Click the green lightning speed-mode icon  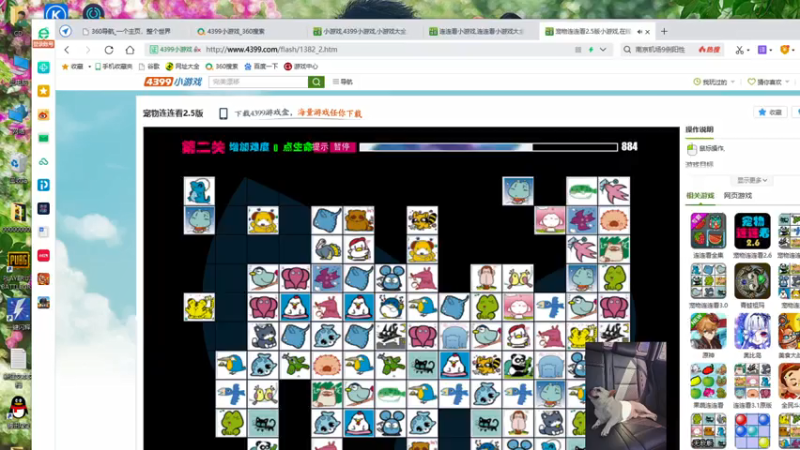tap(591, 49)
